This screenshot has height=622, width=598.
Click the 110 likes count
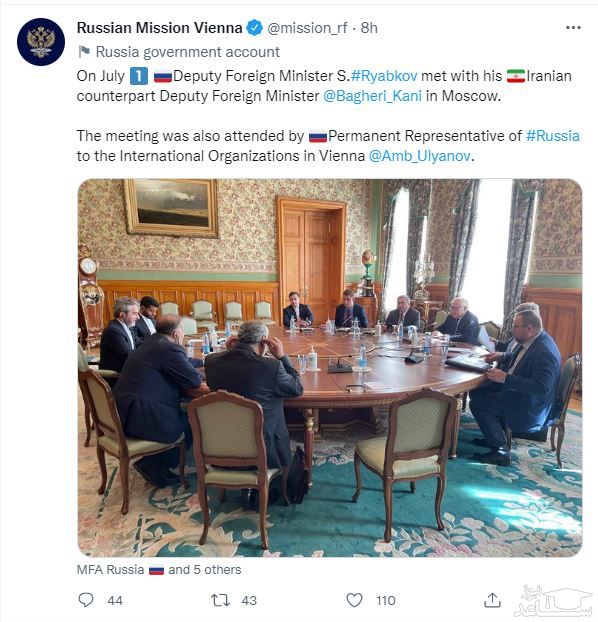click(x=386, y=600)
